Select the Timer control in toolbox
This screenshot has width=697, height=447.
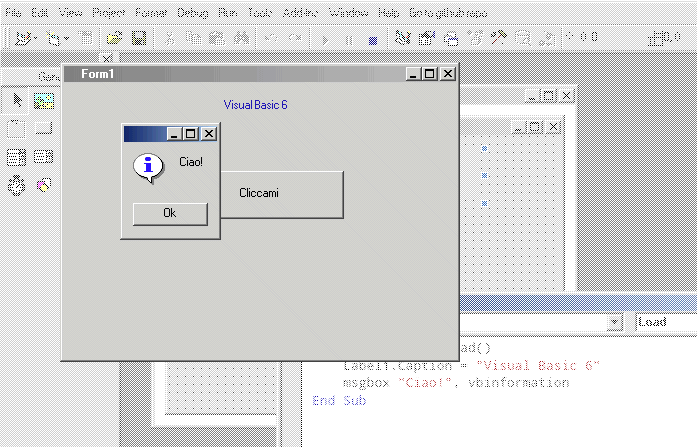point(16,185)
